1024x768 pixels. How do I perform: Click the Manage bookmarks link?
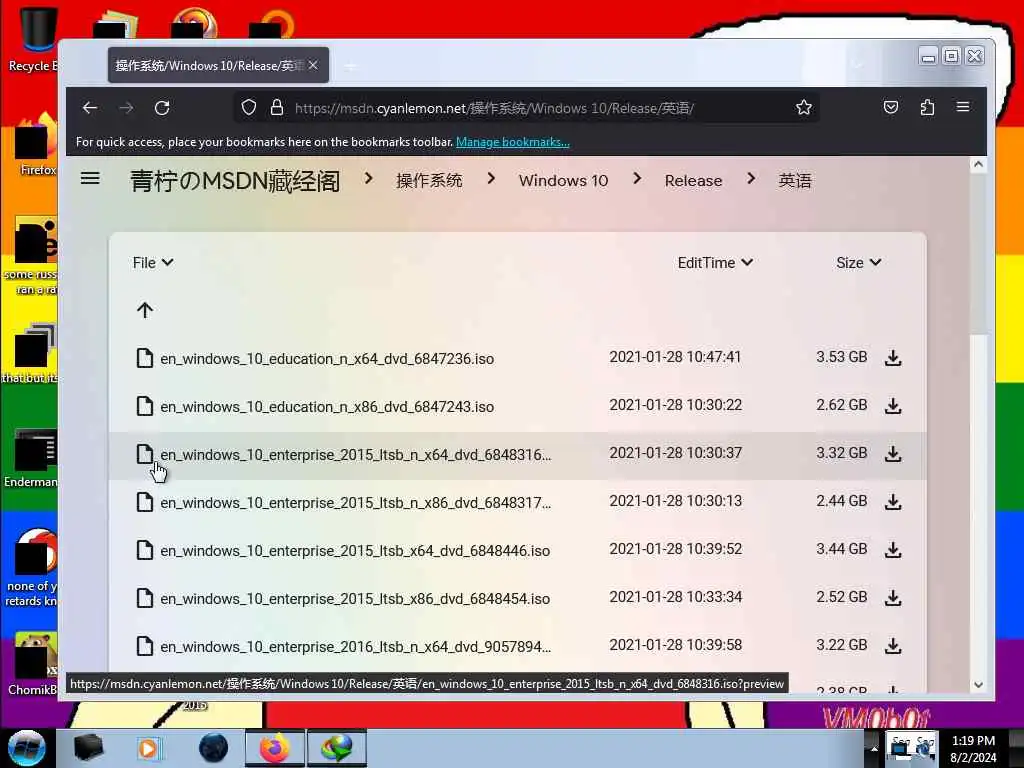[513, 142]
